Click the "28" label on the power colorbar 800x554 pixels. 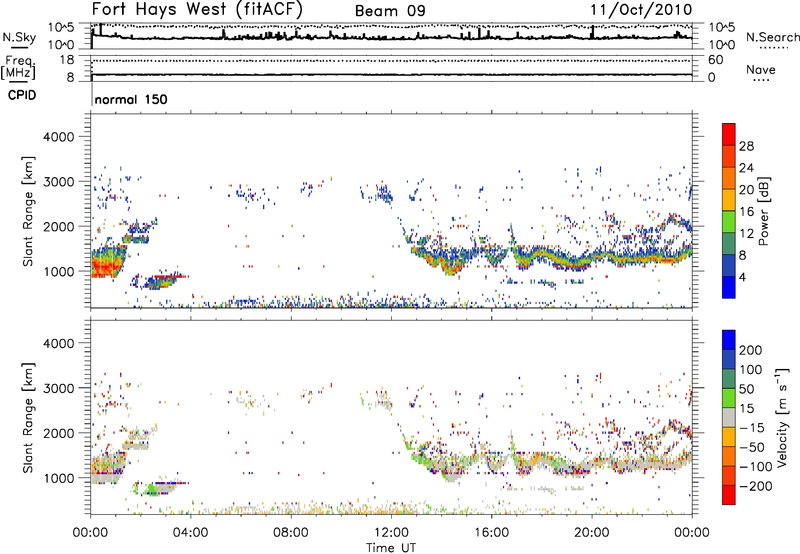point(746,146)
